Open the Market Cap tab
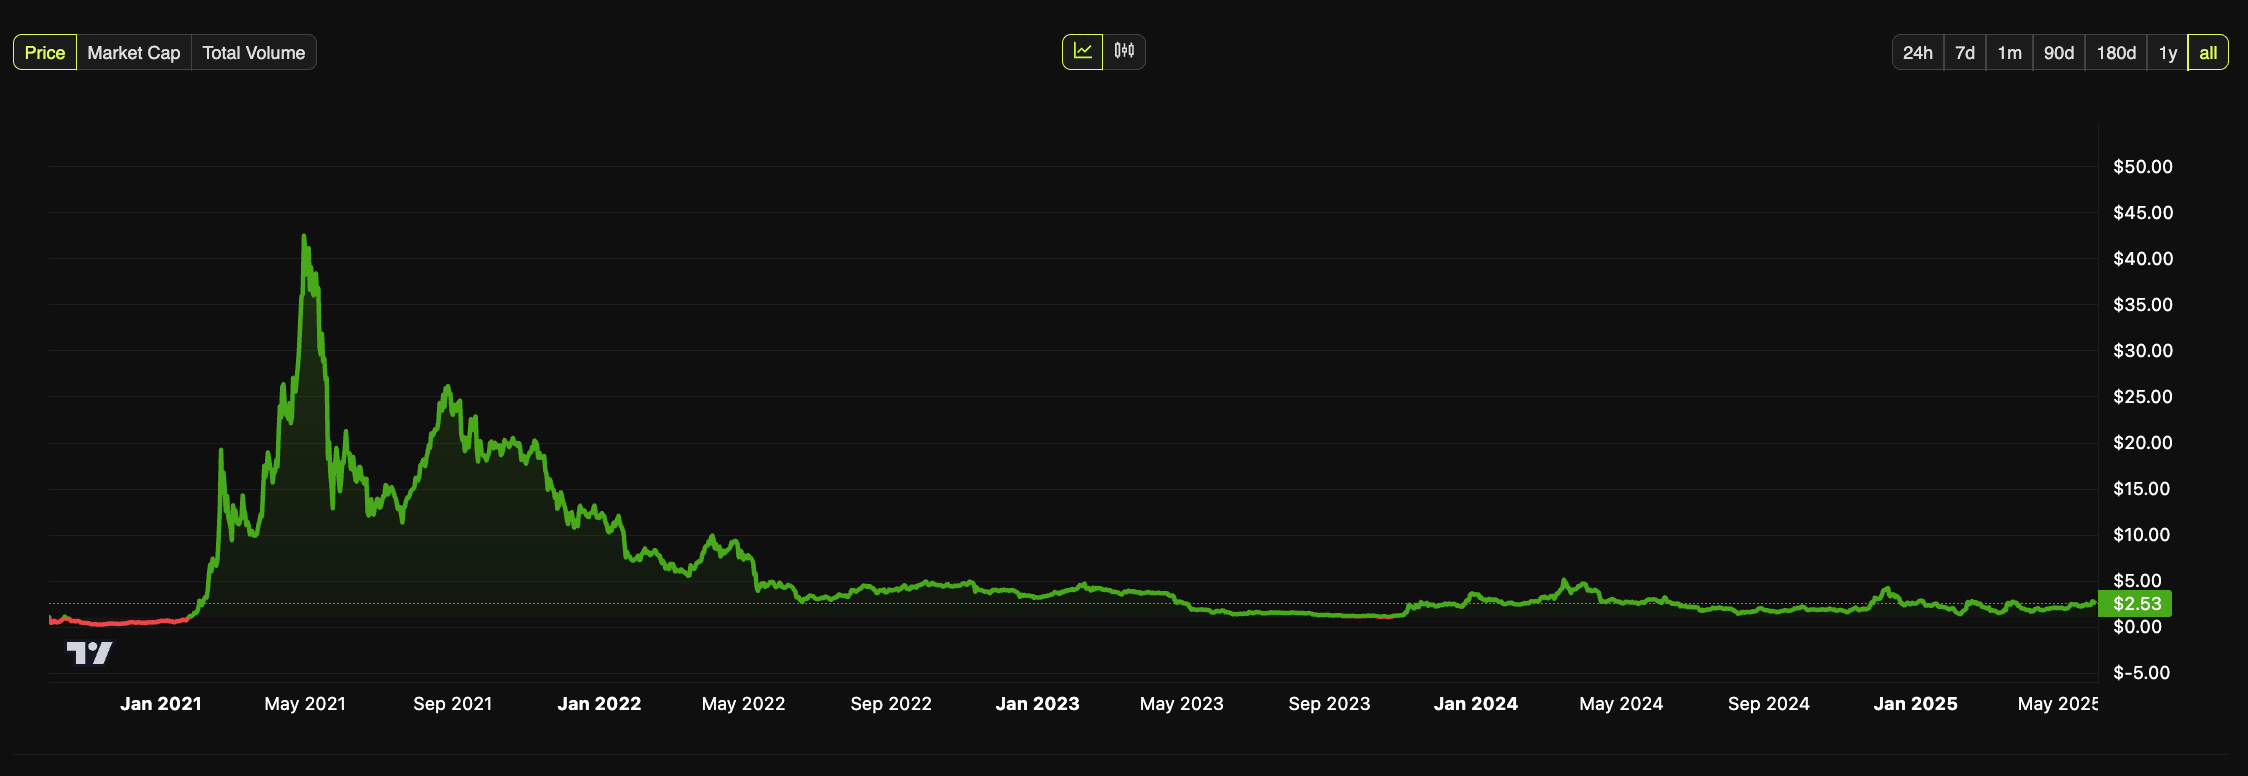This screenshot has width=2248, height=776. [133, 53]
